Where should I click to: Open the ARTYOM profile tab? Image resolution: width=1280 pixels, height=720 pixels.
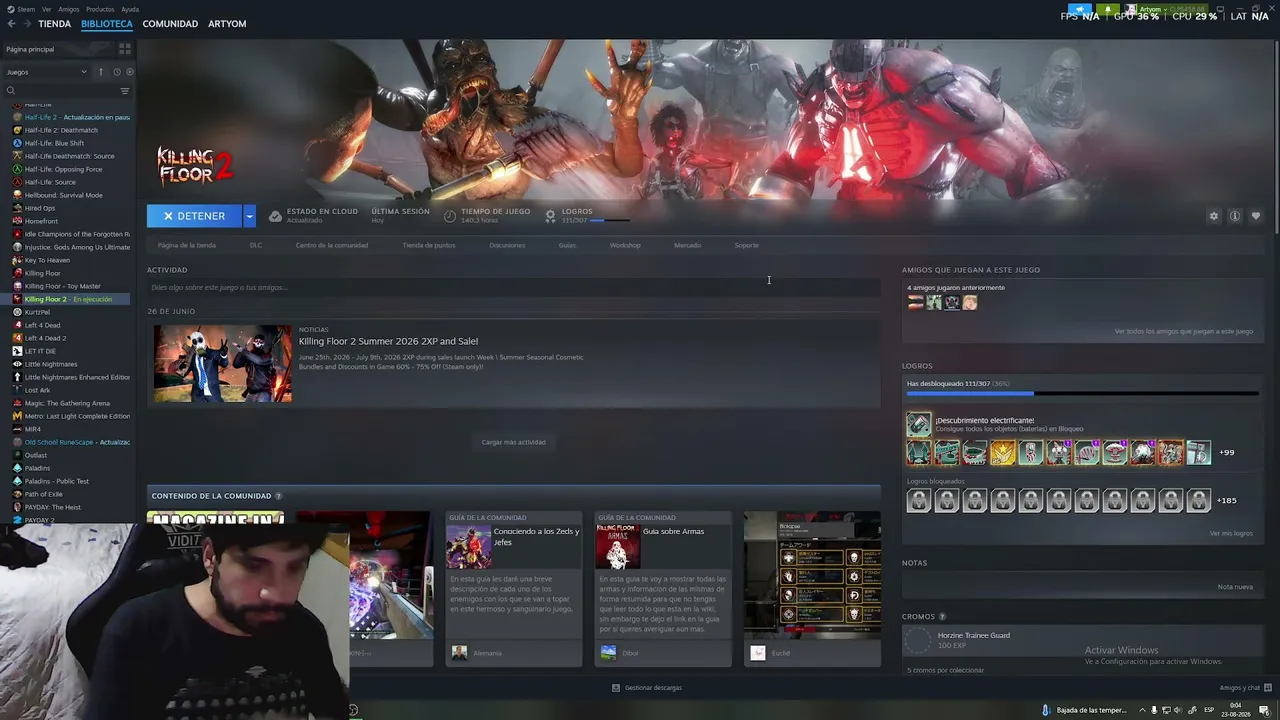[227, 23]
